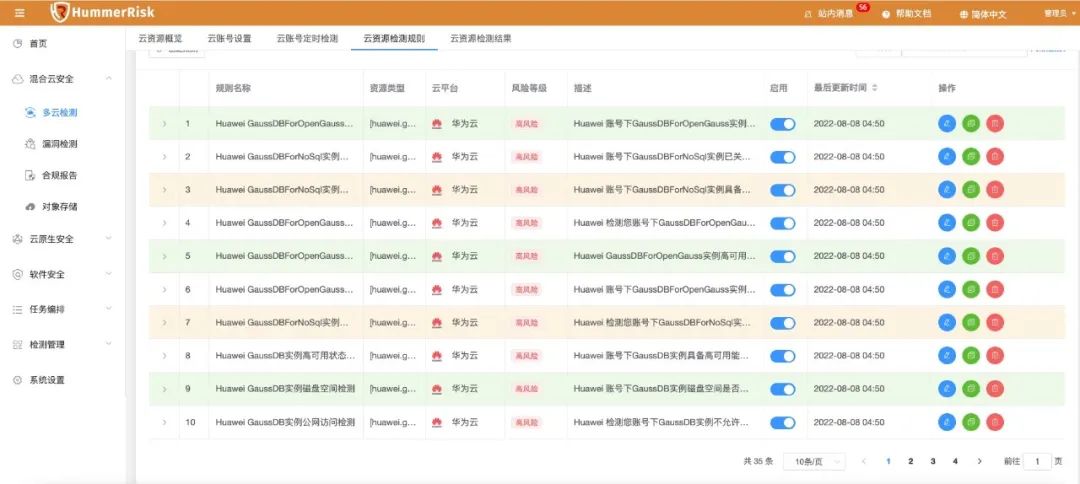Expand 检测管理 sidebar group
The width and height of the screenshot is (1080, 484).
click(x=63, y=344)
